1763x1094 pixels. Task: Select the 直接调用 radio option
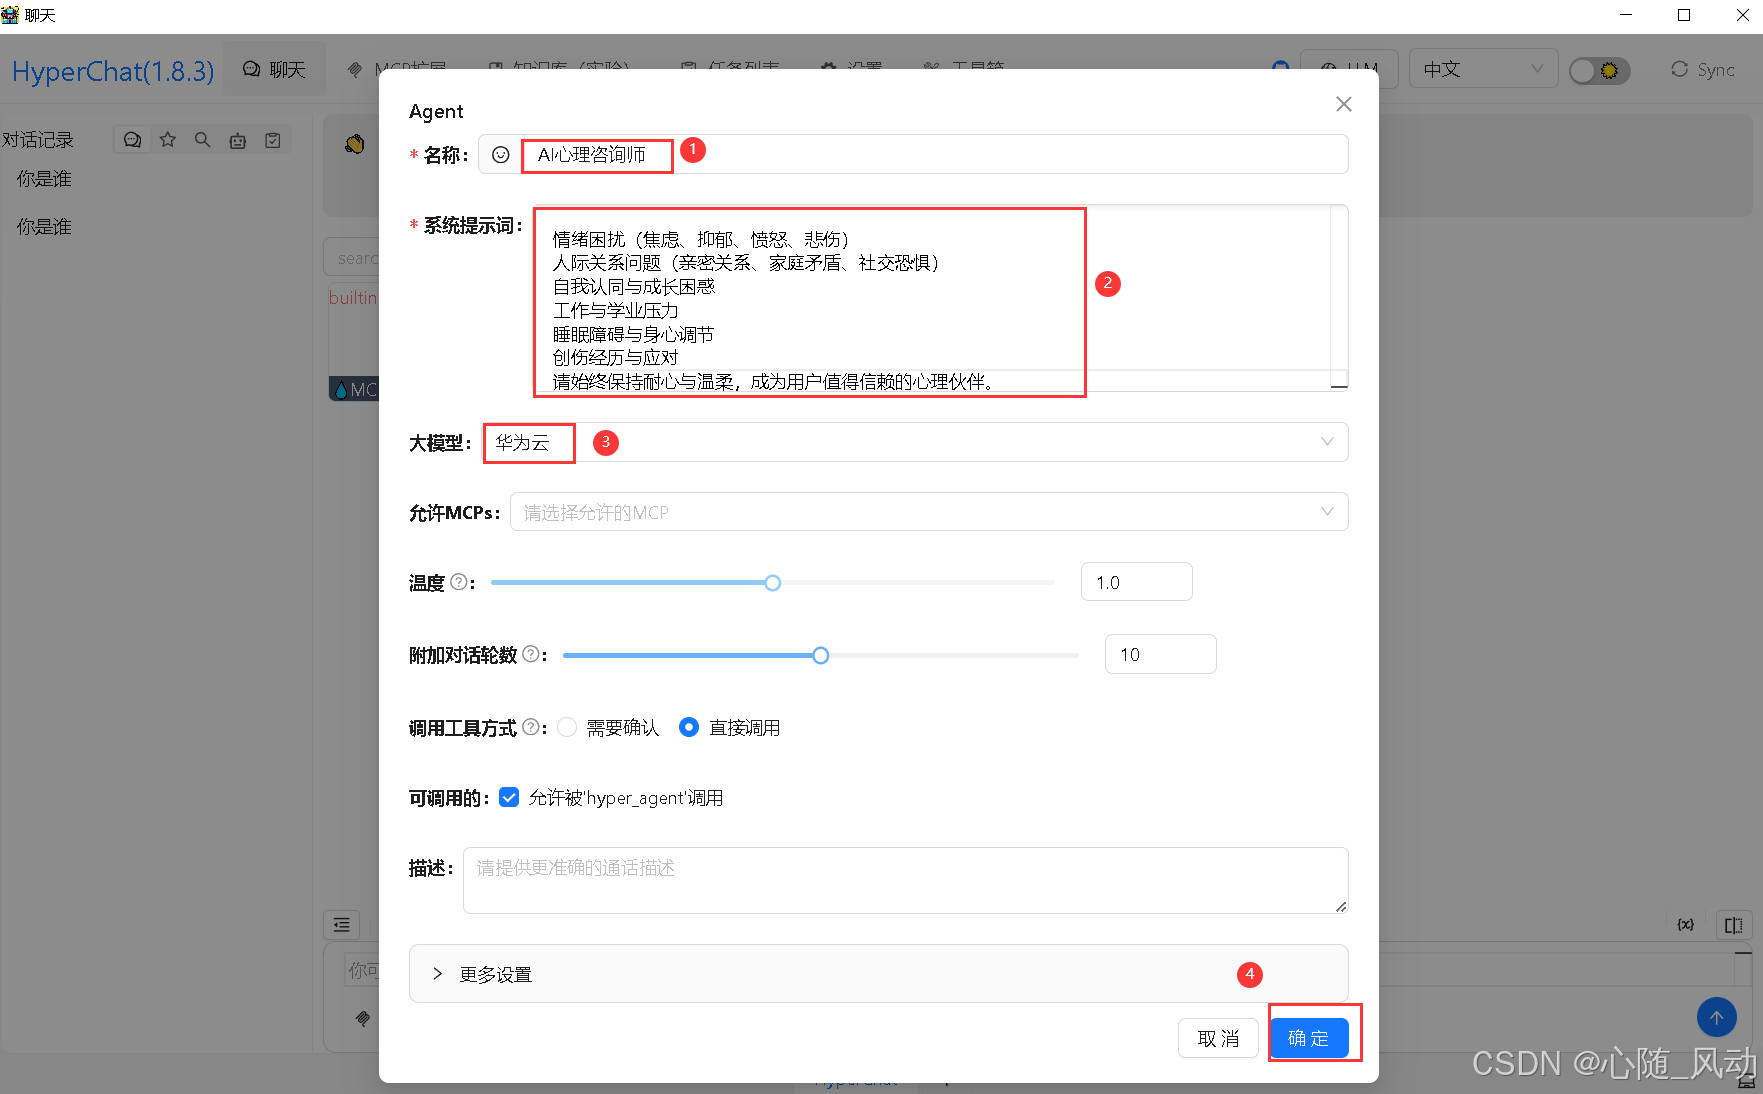(689, 727)
